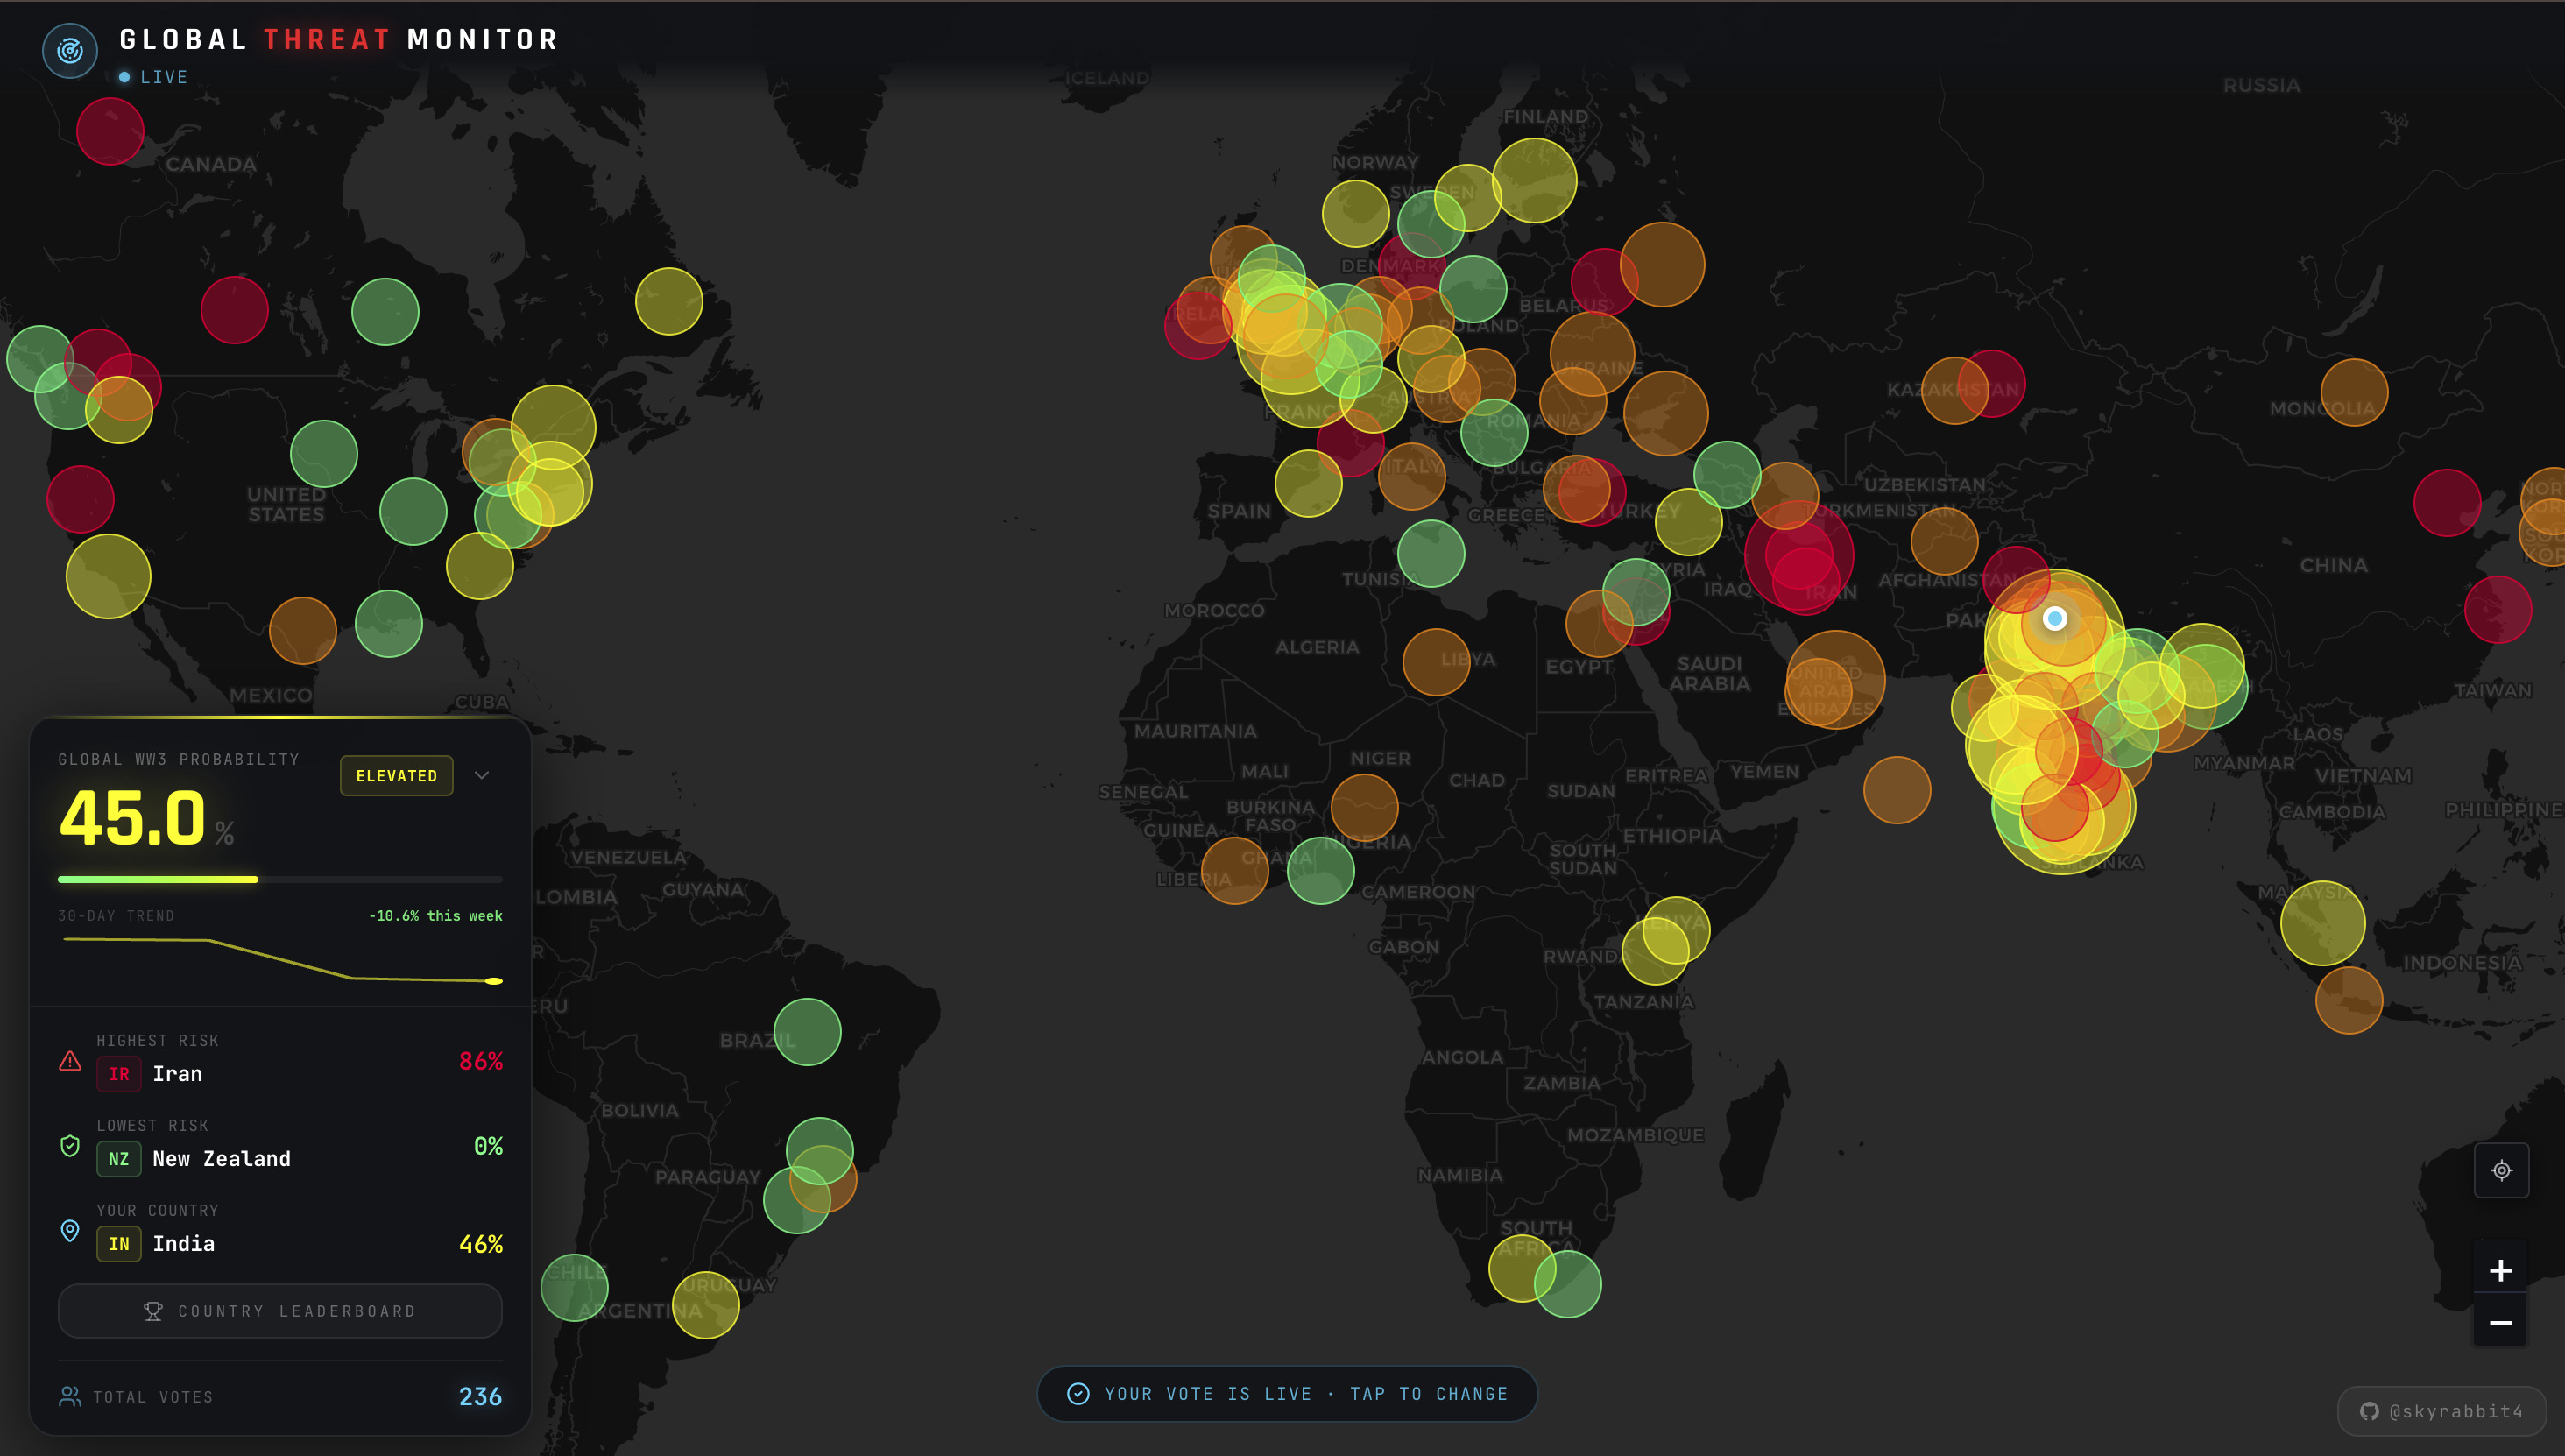
Task: Click the users icon next to Total Votes
Action: (69, 1396)
